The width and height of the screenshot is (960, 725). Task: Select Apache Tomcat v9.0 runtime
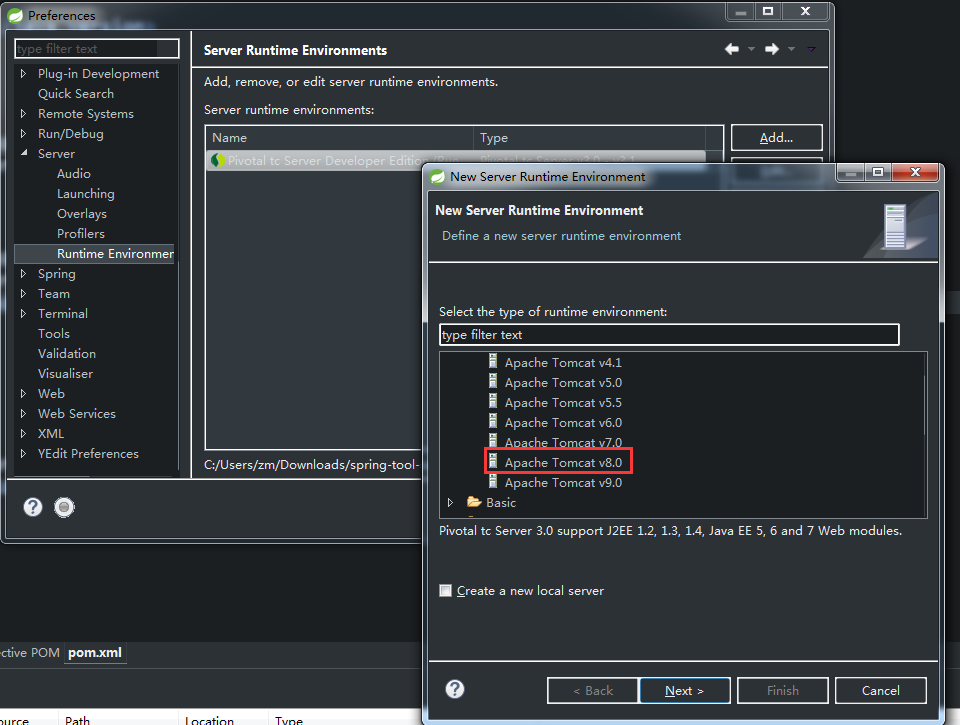click(x=563, y=483)
